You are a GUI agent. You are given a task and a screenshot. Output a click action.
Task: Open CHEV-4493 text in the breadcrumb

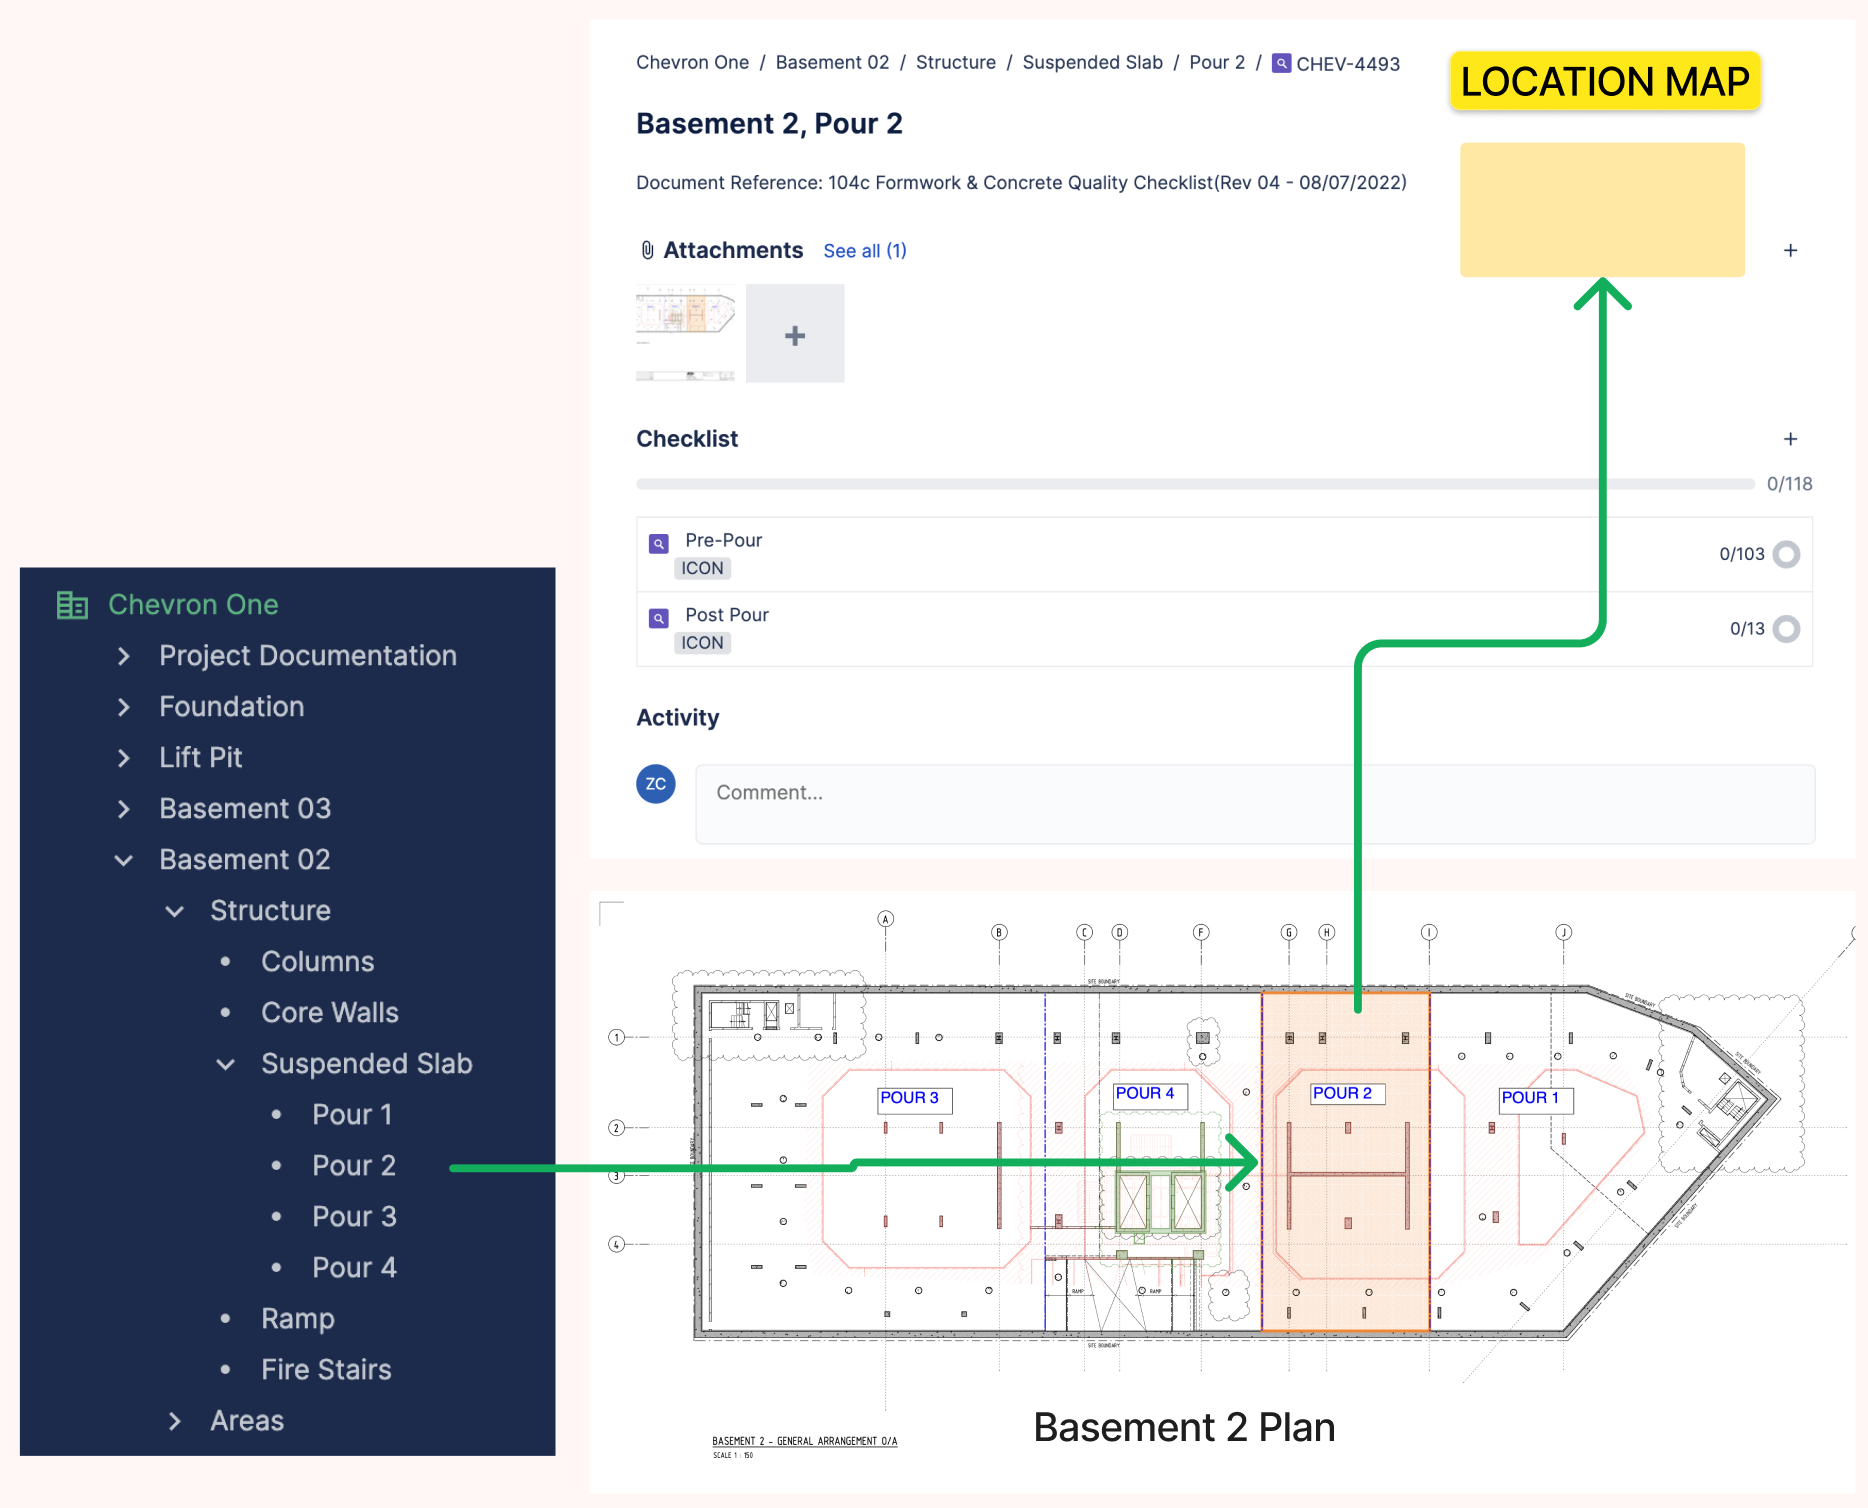(x=1348, y=64)
